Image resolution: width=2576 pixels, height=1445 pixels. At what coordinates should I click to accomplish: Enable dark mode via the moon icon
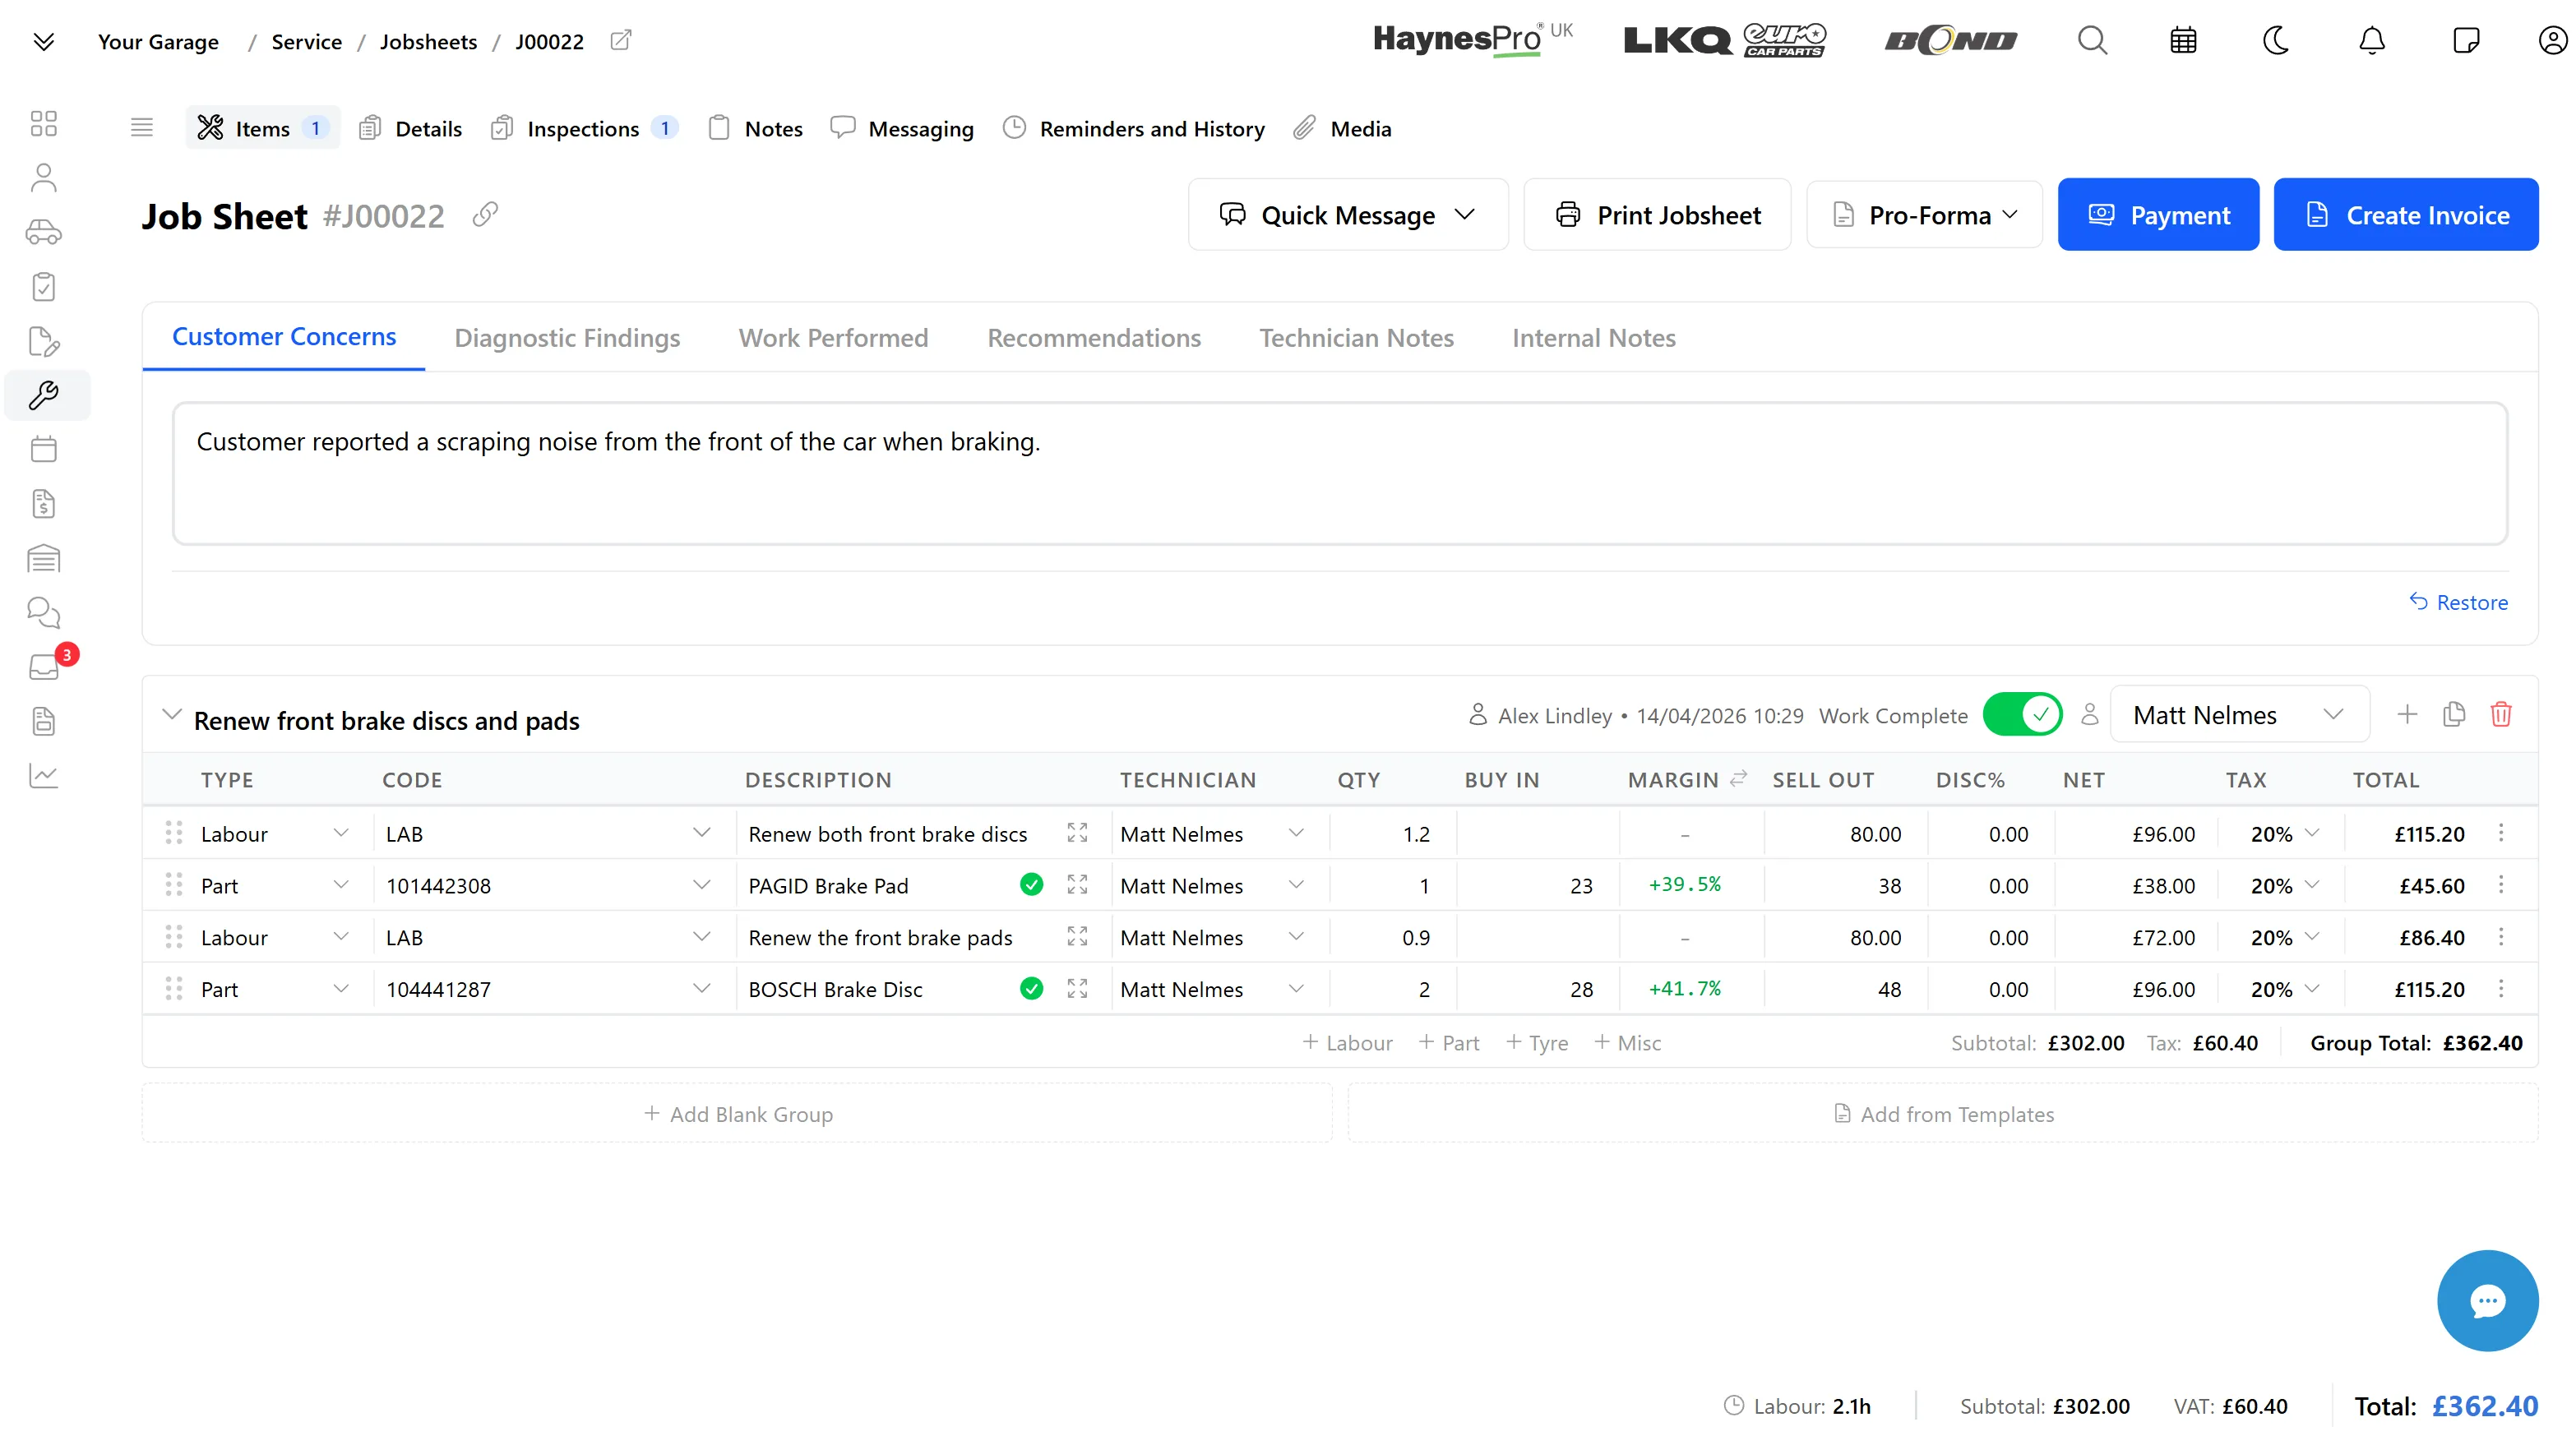pos(2276,40)
